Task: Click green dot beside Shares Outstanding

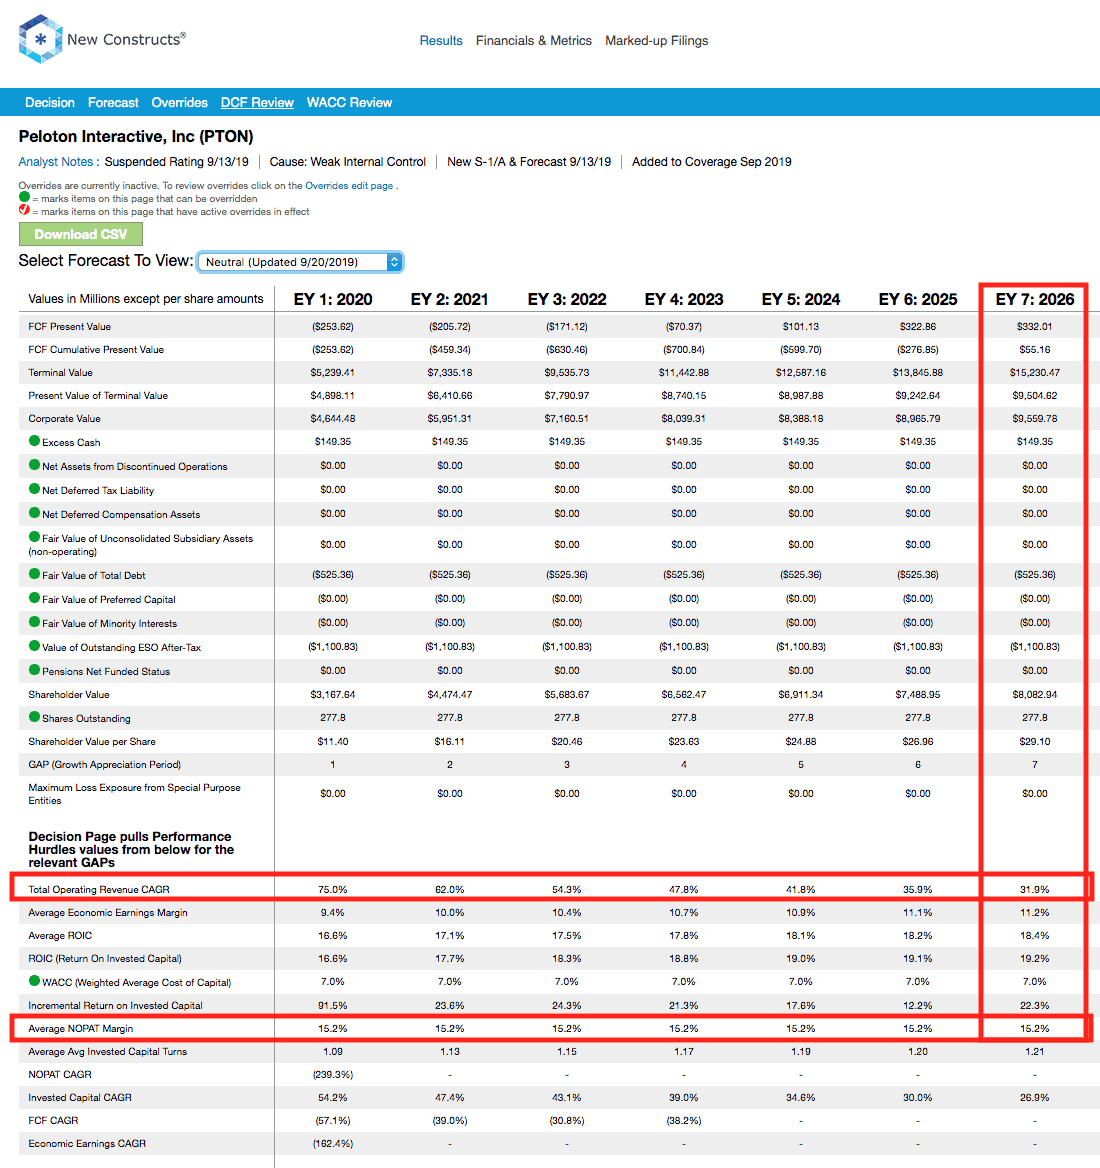Action: click(x=34, y=717)
